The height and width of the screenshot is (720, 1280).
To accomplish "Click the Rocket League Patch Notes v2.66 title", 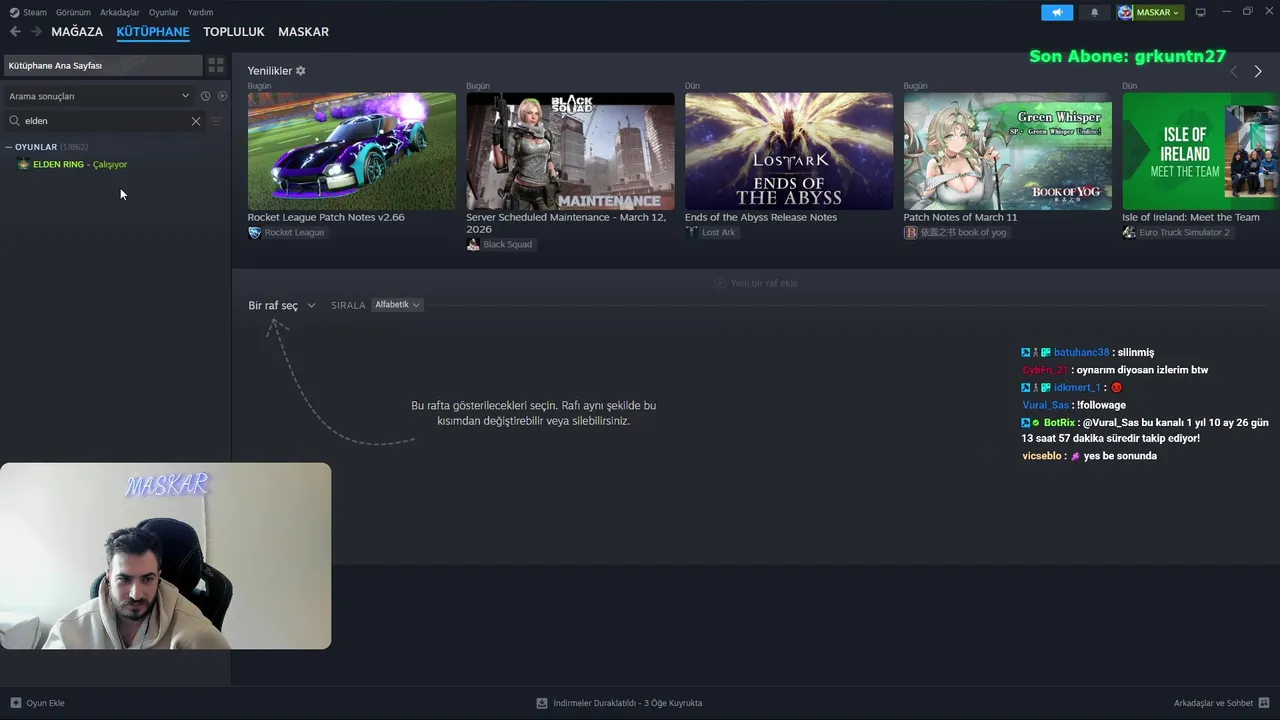I will tap(326, 217).
